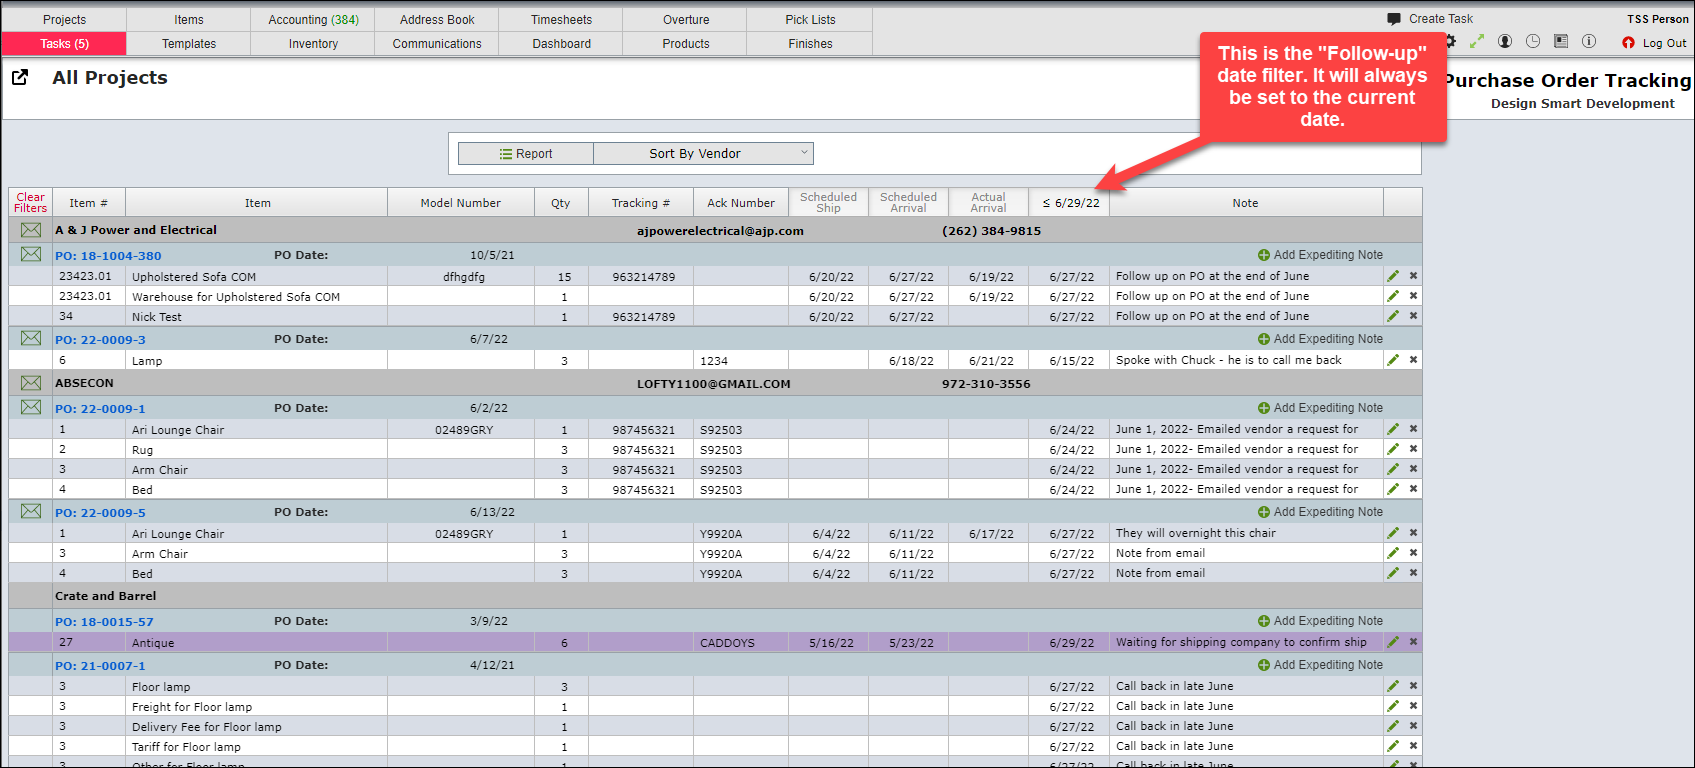The width and height of the screenshot is (1695, 768).
Task: Open PO: 18-0015-57 link
Action: [x=104, y=622]
